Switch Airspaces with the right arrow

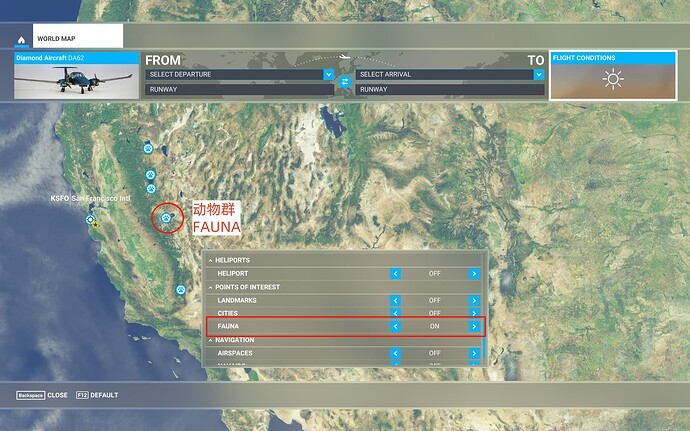click(474, 353)
